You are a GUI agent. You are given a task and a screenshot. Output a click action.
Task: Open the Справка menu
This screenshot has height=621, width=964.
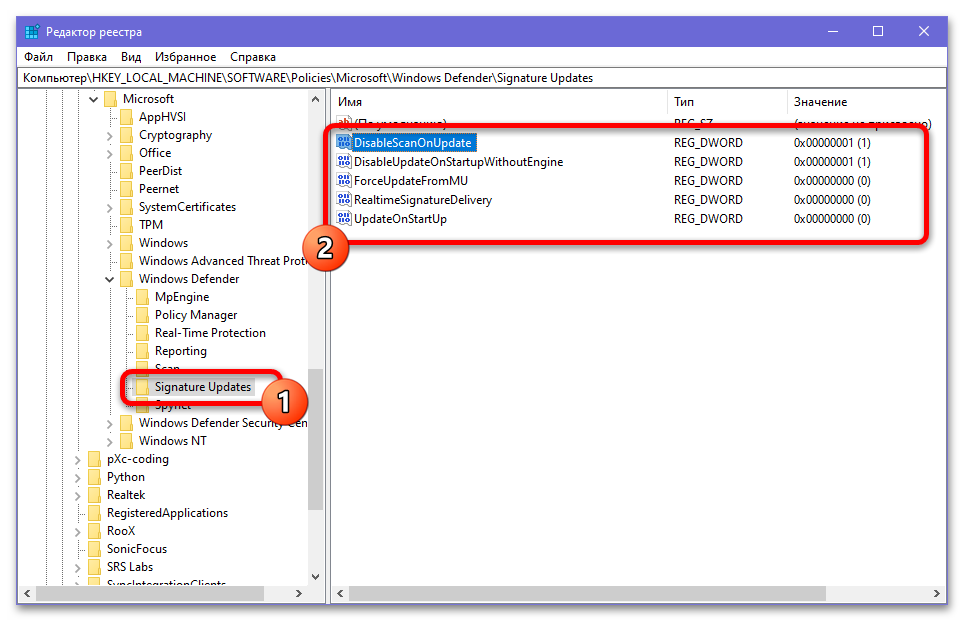click(x=253, y=57)
